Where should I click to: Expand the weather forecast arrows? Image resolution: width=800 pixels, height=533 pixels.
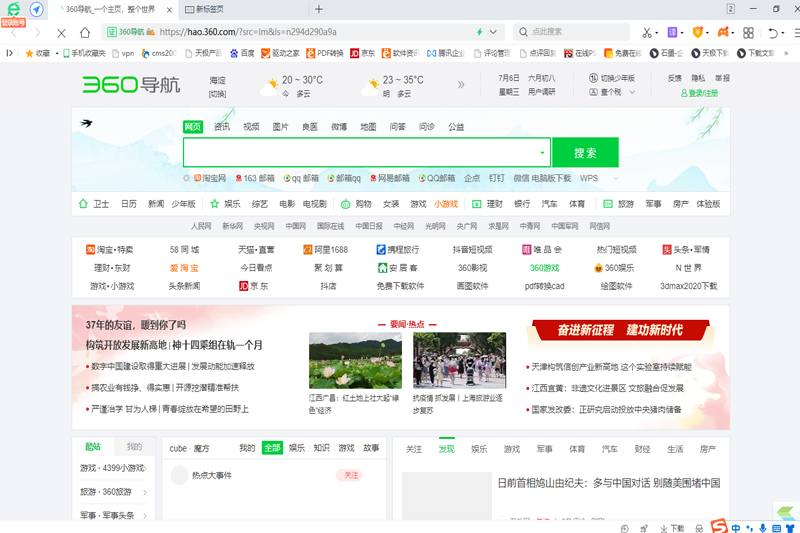click(x=460, y=85)
